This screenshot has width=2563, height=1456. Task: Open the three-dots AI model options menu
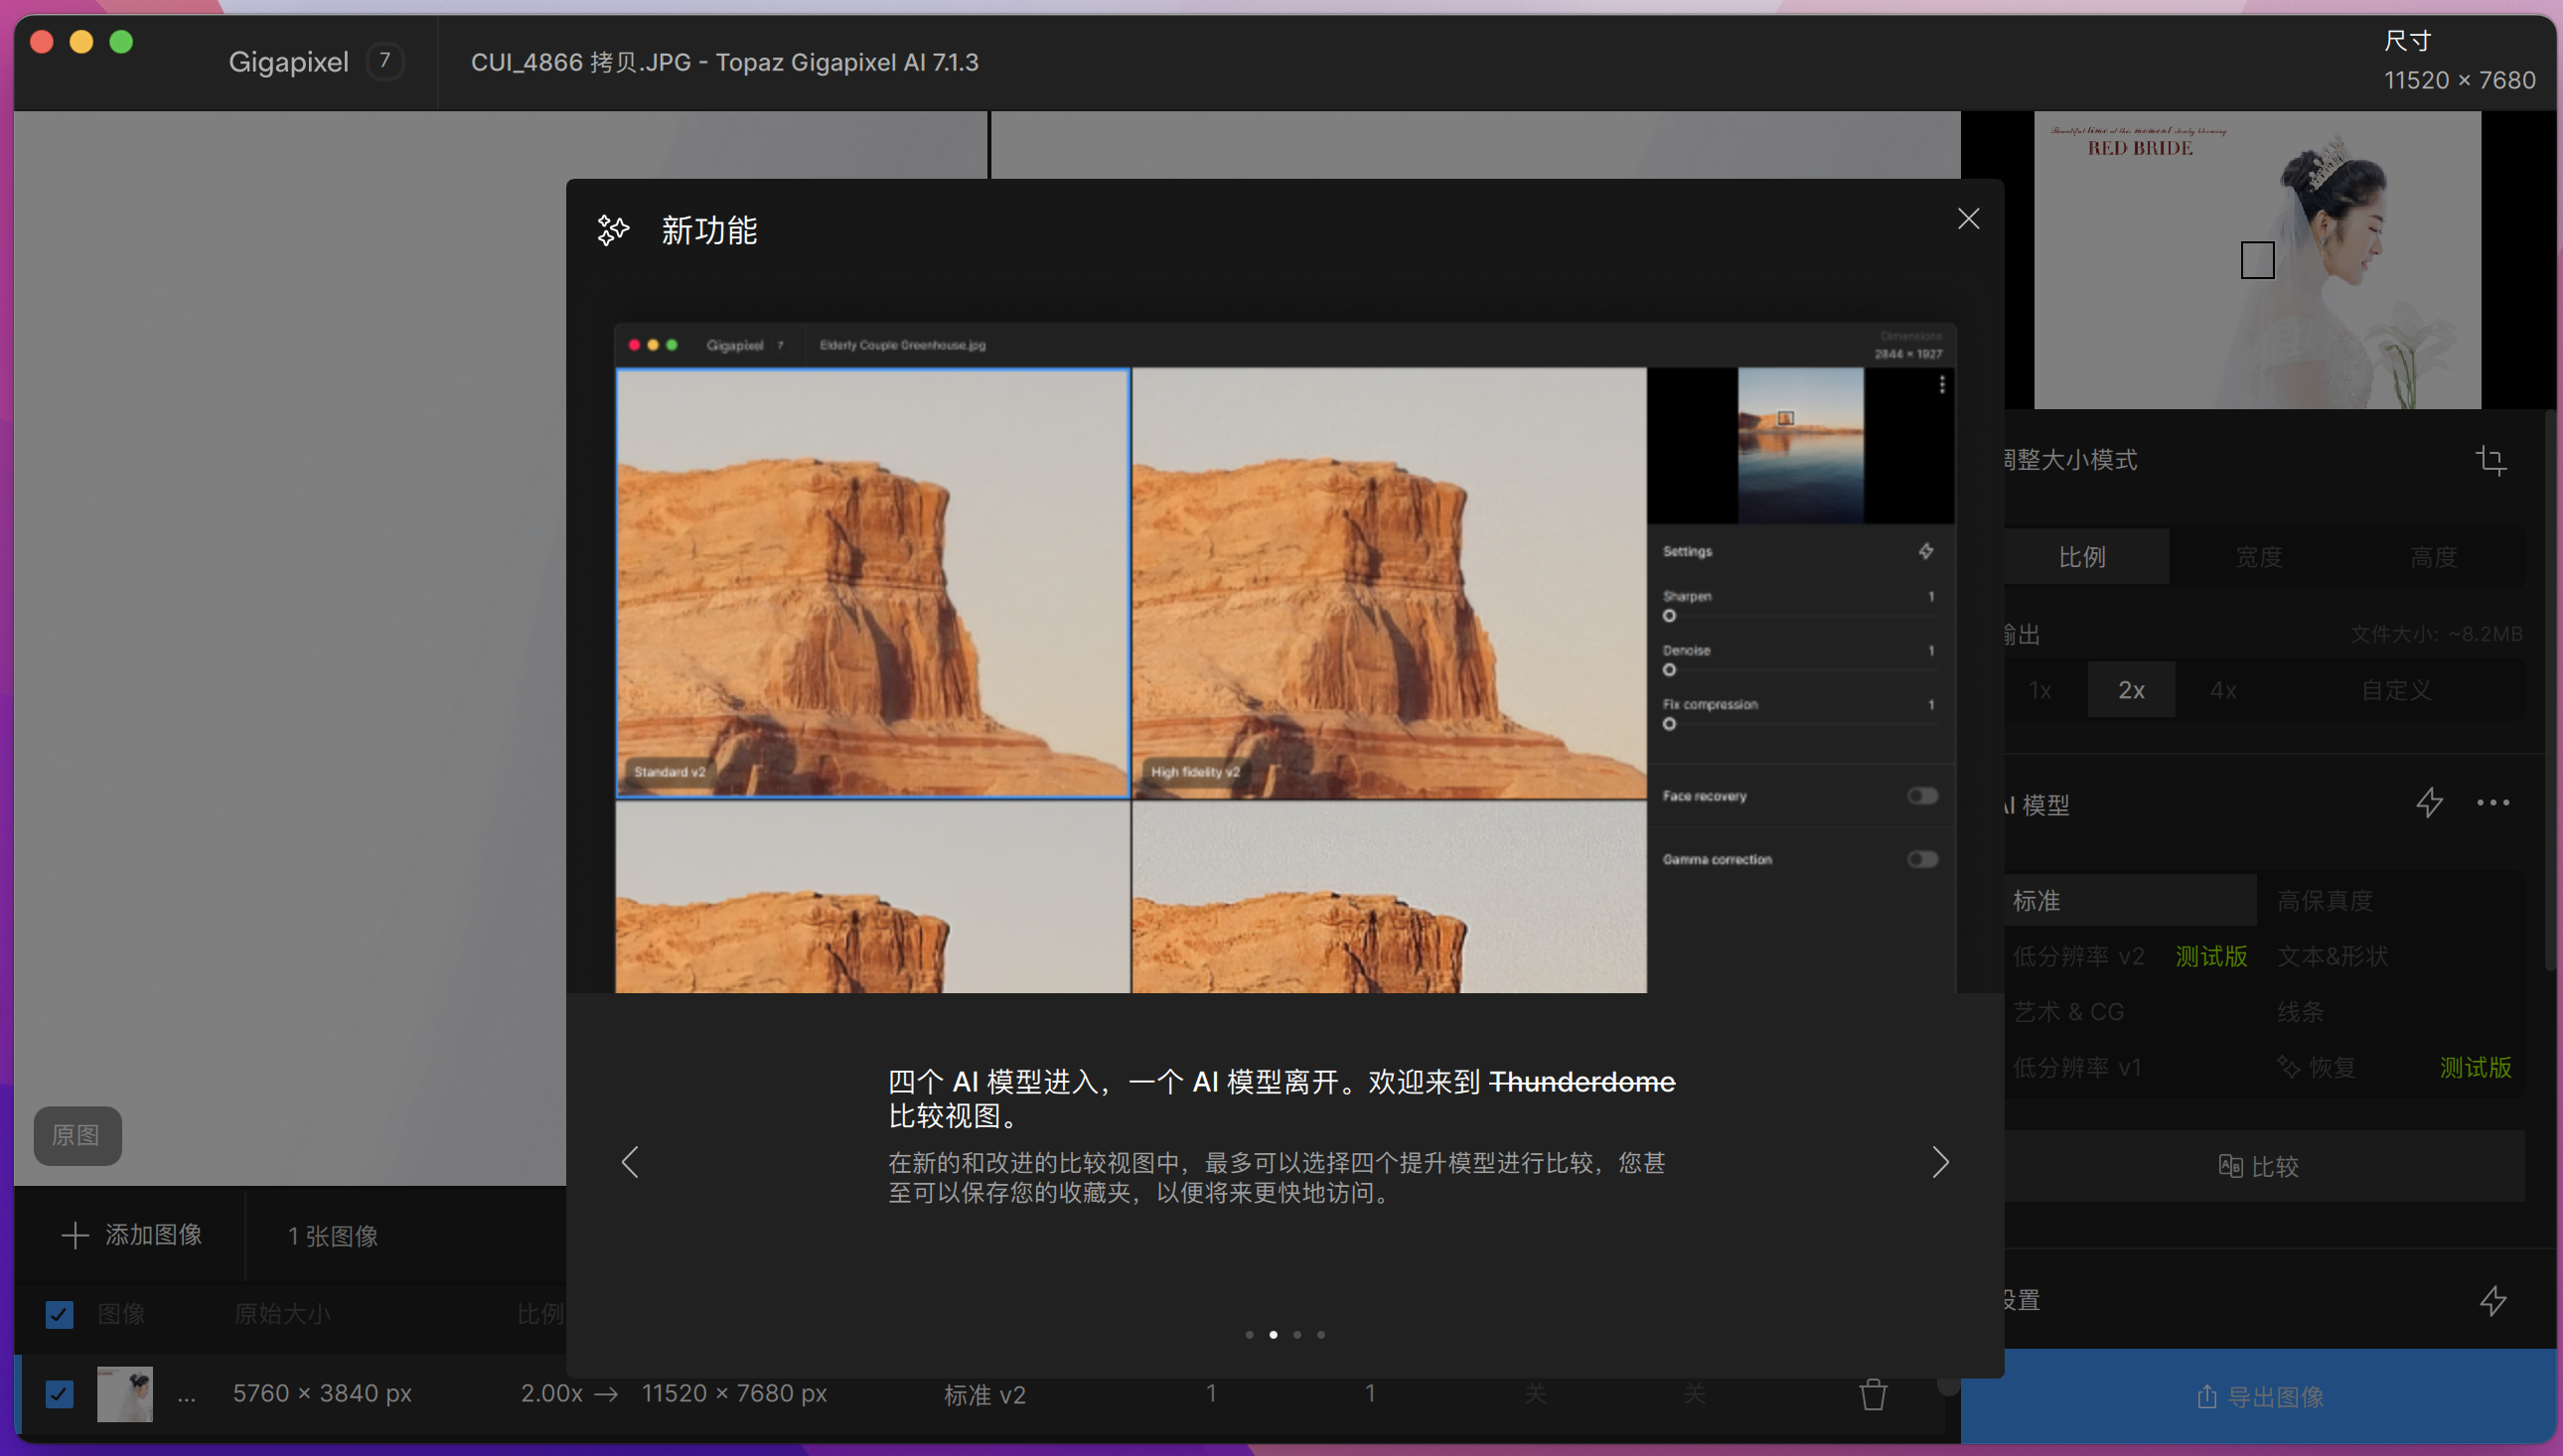point(2492,803)
